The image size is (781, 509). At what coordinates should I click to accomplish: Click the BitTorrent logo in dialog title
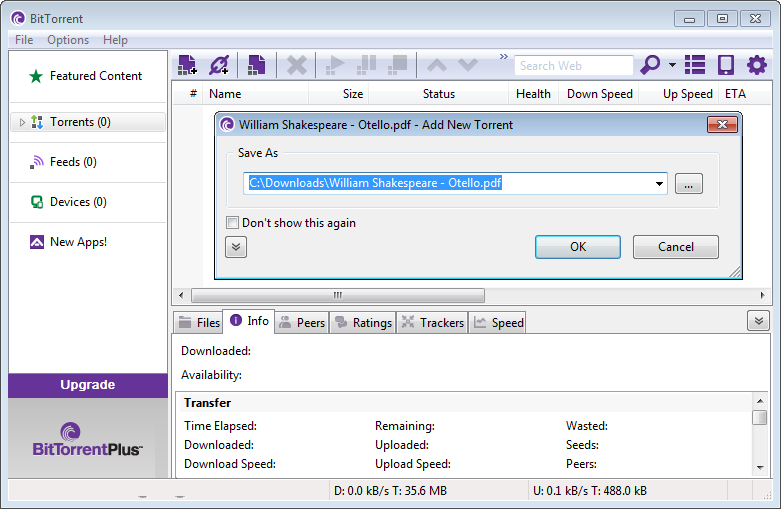[227, 125]
